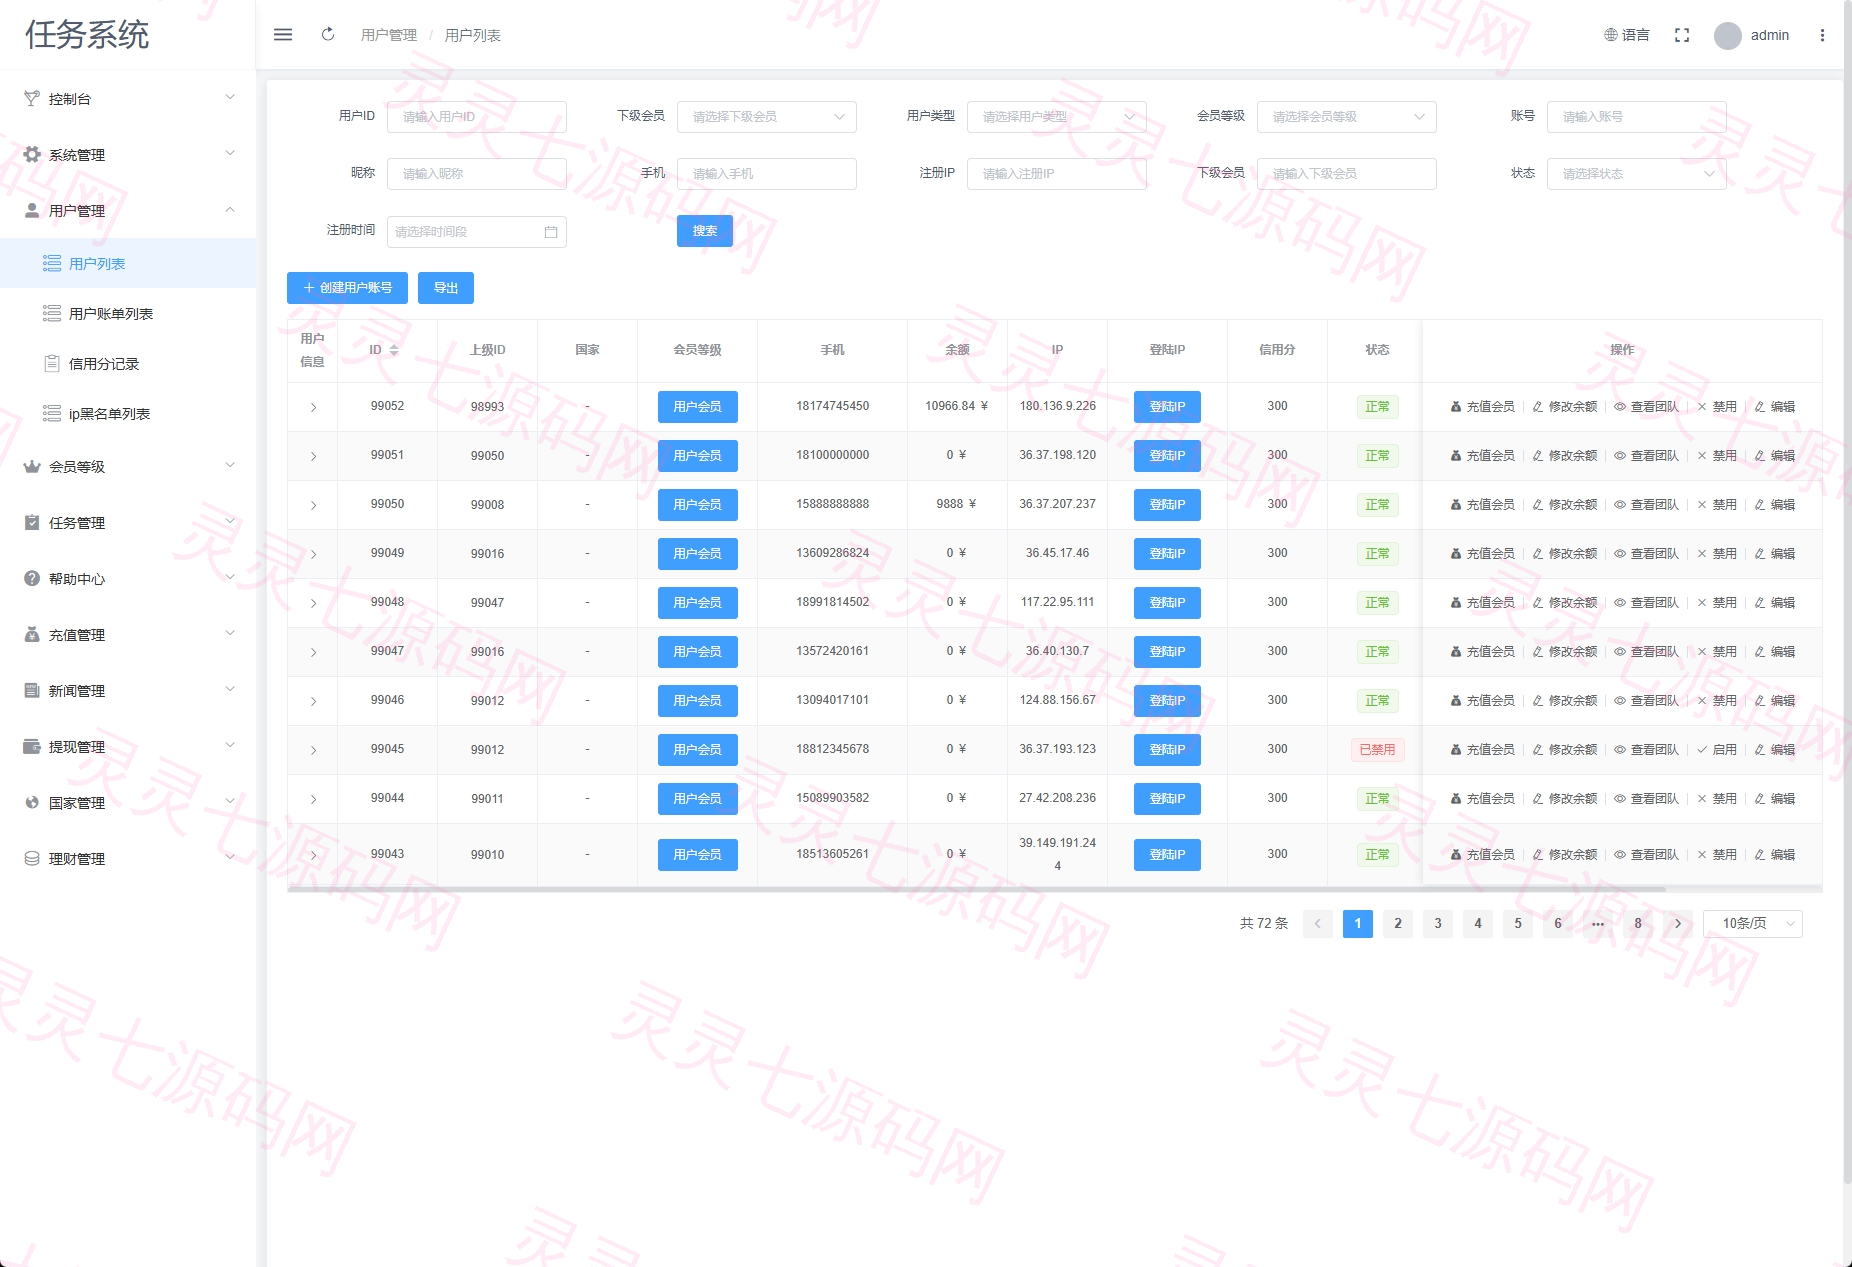
Task: Open the 10条/页 page size dropdown
Action: pos(1753,924)
